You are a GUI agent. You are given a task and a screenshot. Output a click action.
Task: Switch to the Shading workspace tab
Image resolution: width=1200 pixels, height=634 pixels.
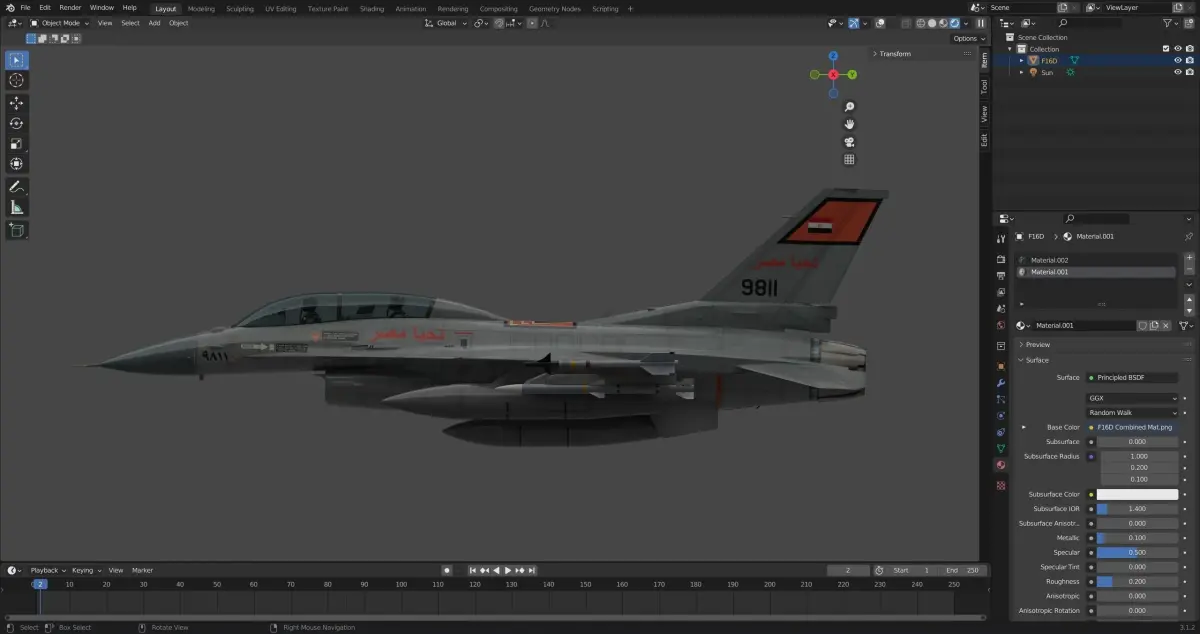click(372, 8)
